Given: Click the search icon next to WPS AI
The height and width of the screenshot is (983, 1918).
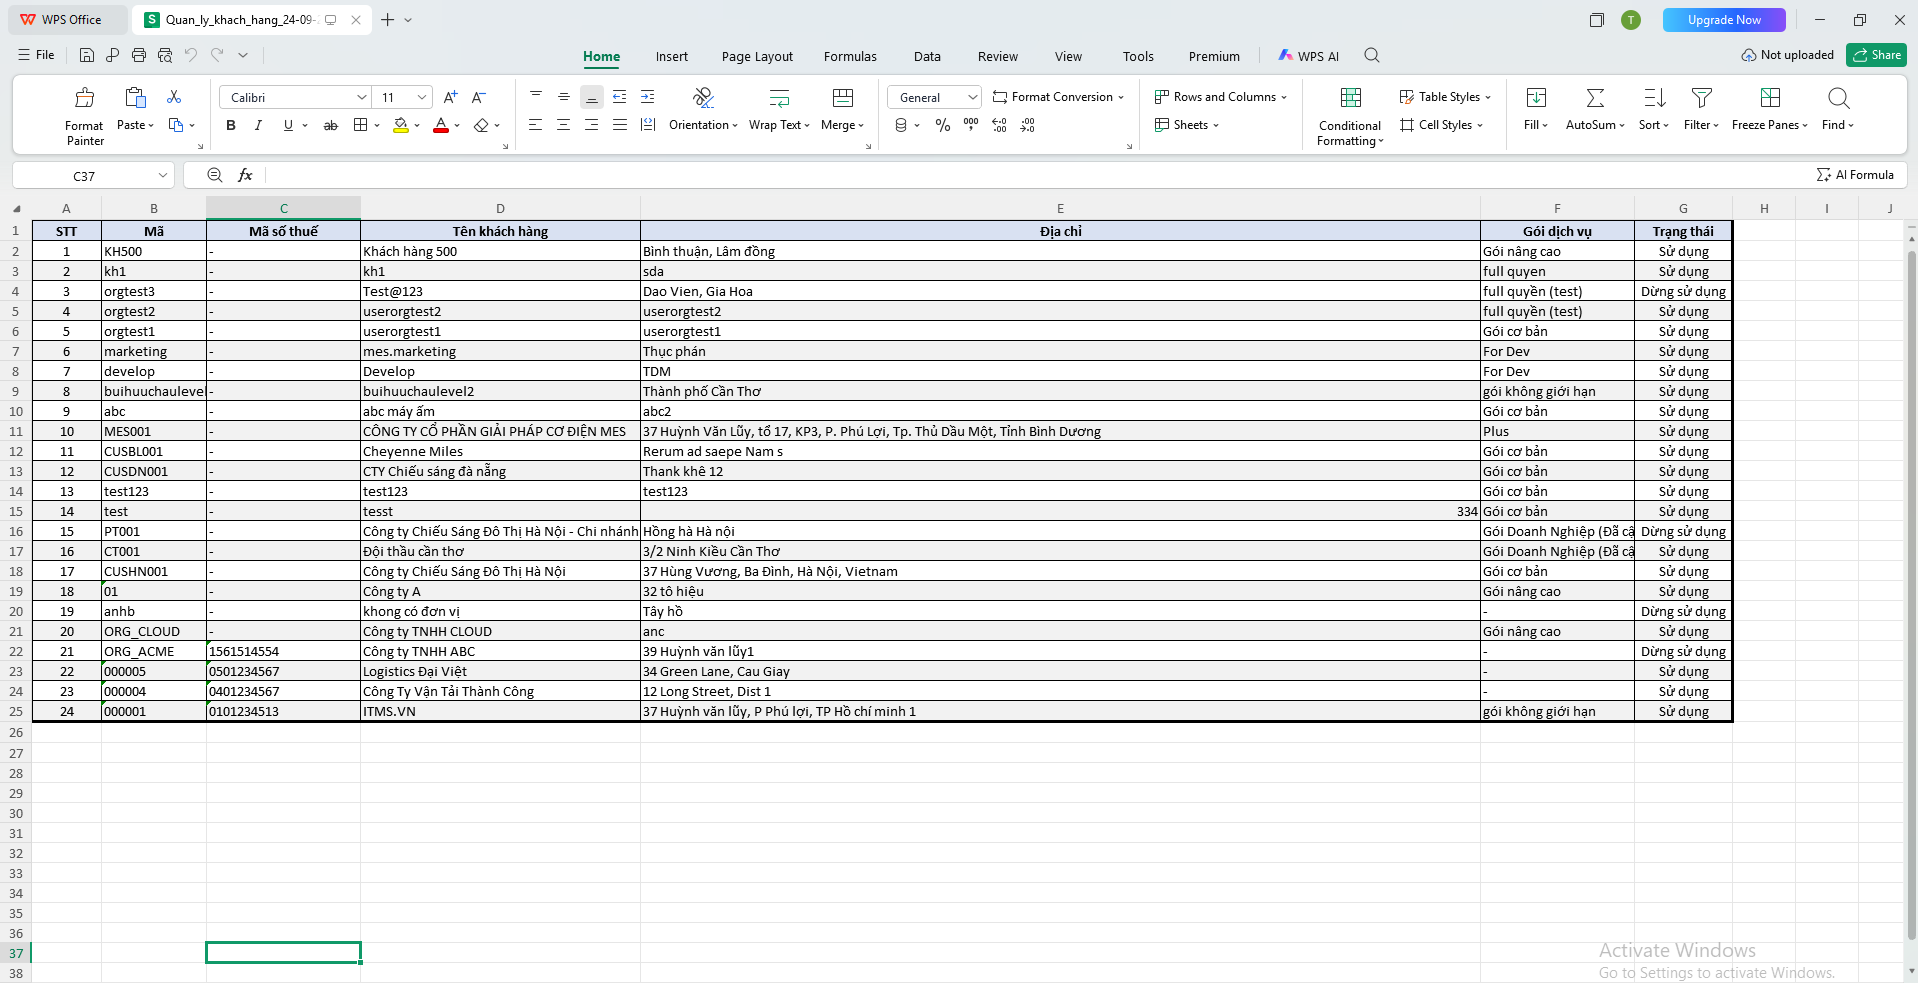Looking at the screenshot, I should 1372,56.
